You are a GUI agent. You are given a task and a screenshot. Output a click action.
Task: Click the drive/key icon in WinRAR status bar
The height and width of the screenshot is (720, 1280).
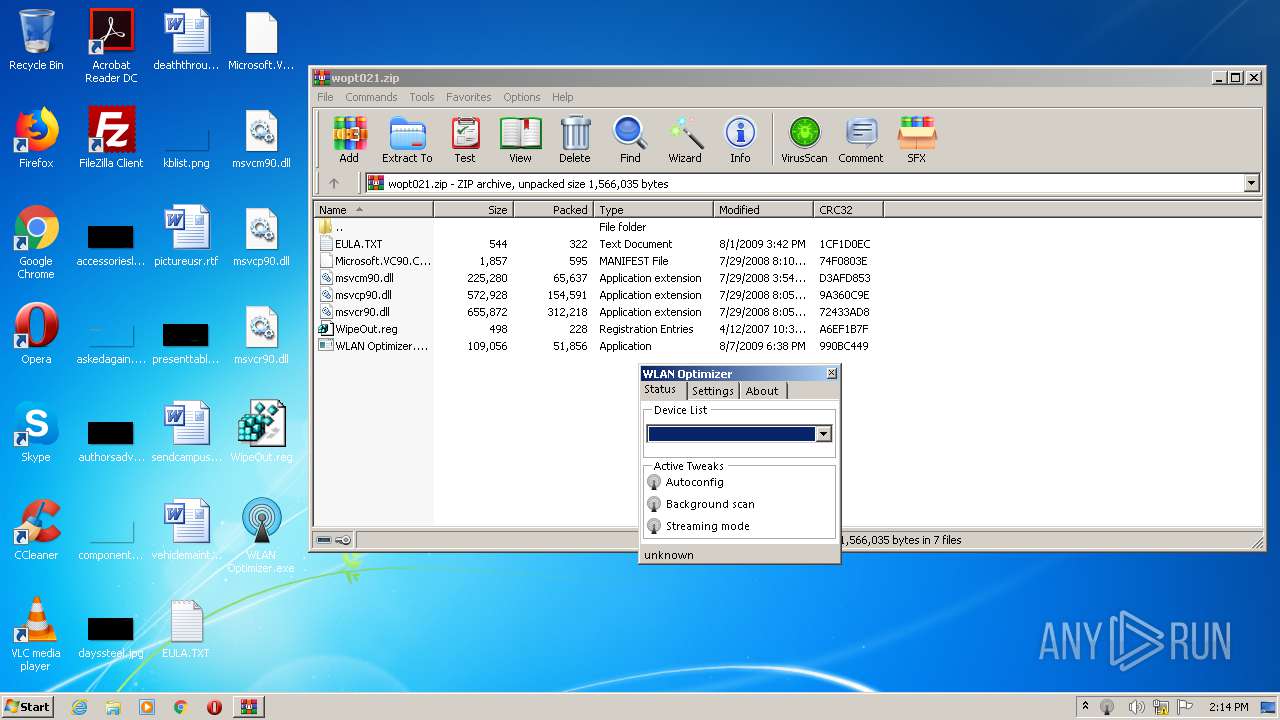coord(334,540)
